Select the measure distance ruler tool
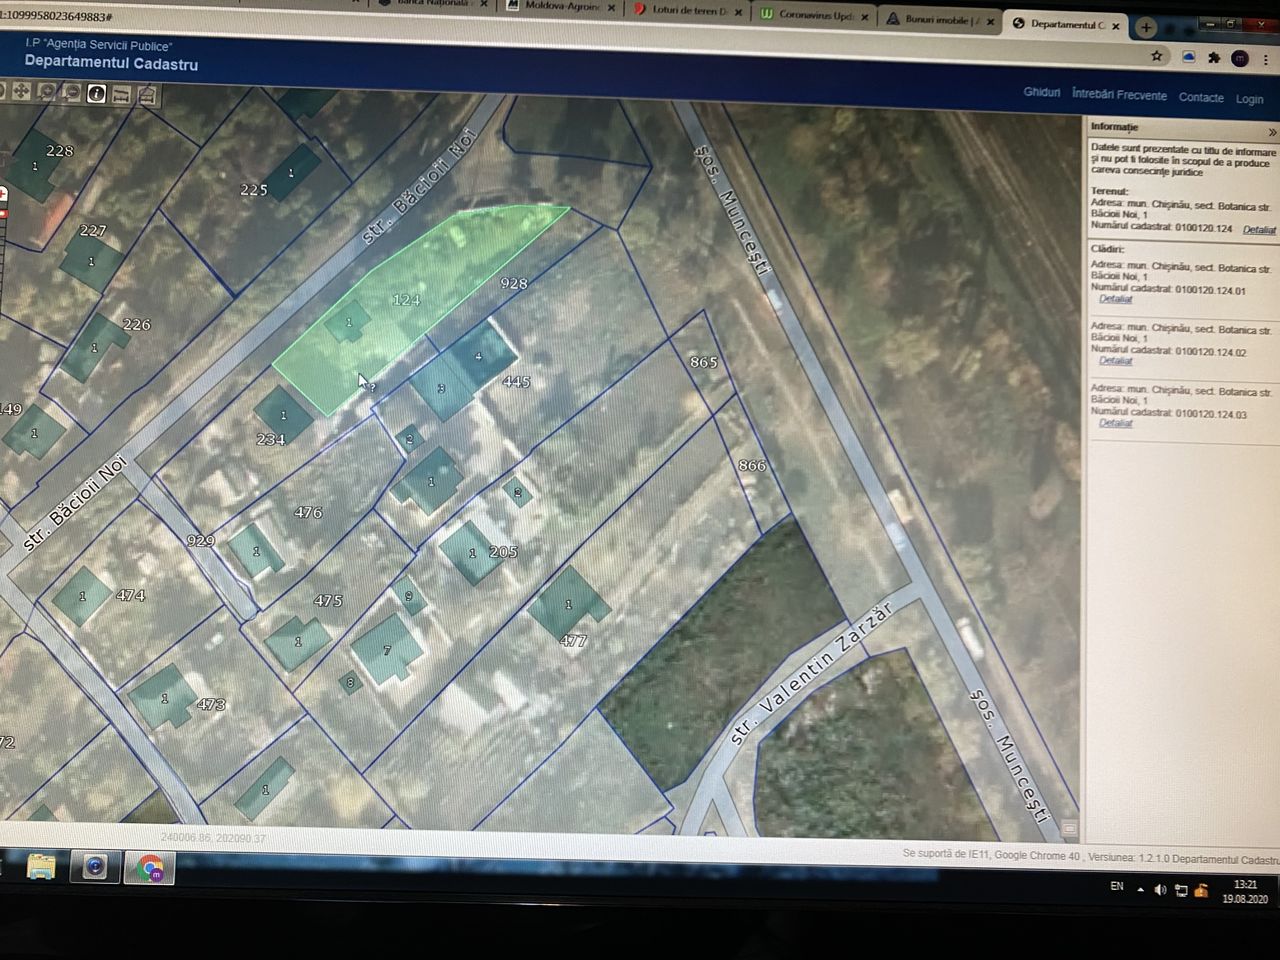 [x=122, y=95]
